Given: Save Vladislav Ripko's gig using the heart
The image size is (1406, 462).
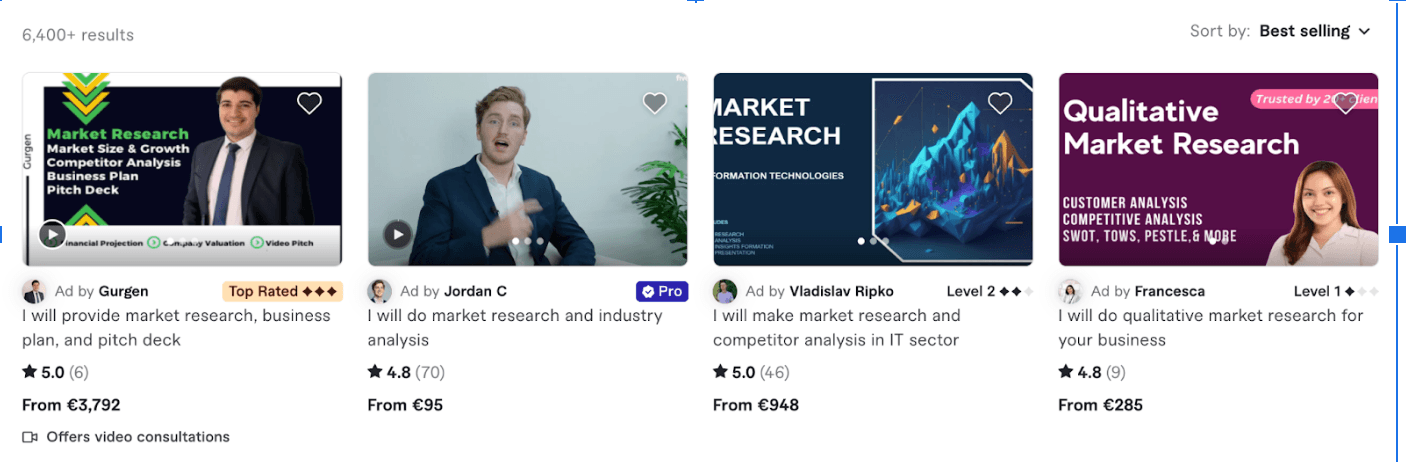Looking at the screenshot, I should click(1000, 102).
